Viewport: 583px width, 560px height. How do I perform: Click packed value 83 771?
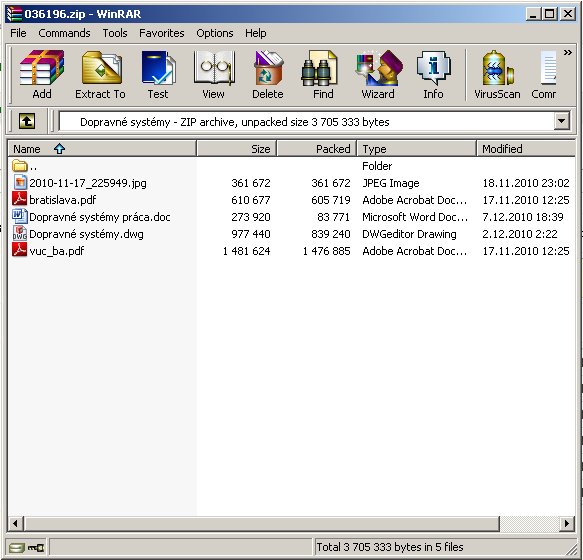click(334, 217)
